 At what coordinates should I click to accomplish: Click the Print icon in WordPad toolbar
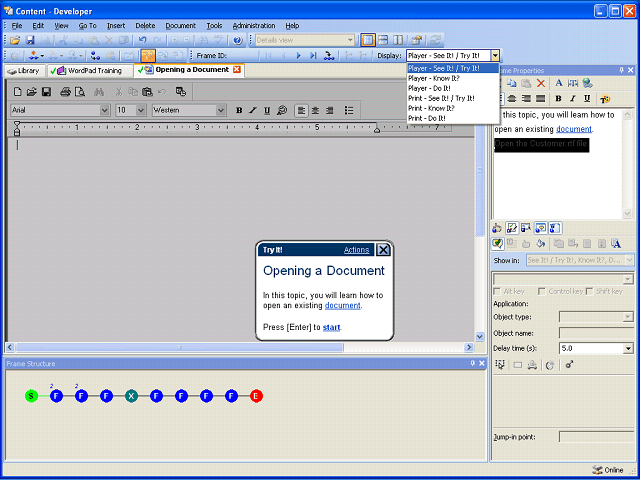click(65, 92)
